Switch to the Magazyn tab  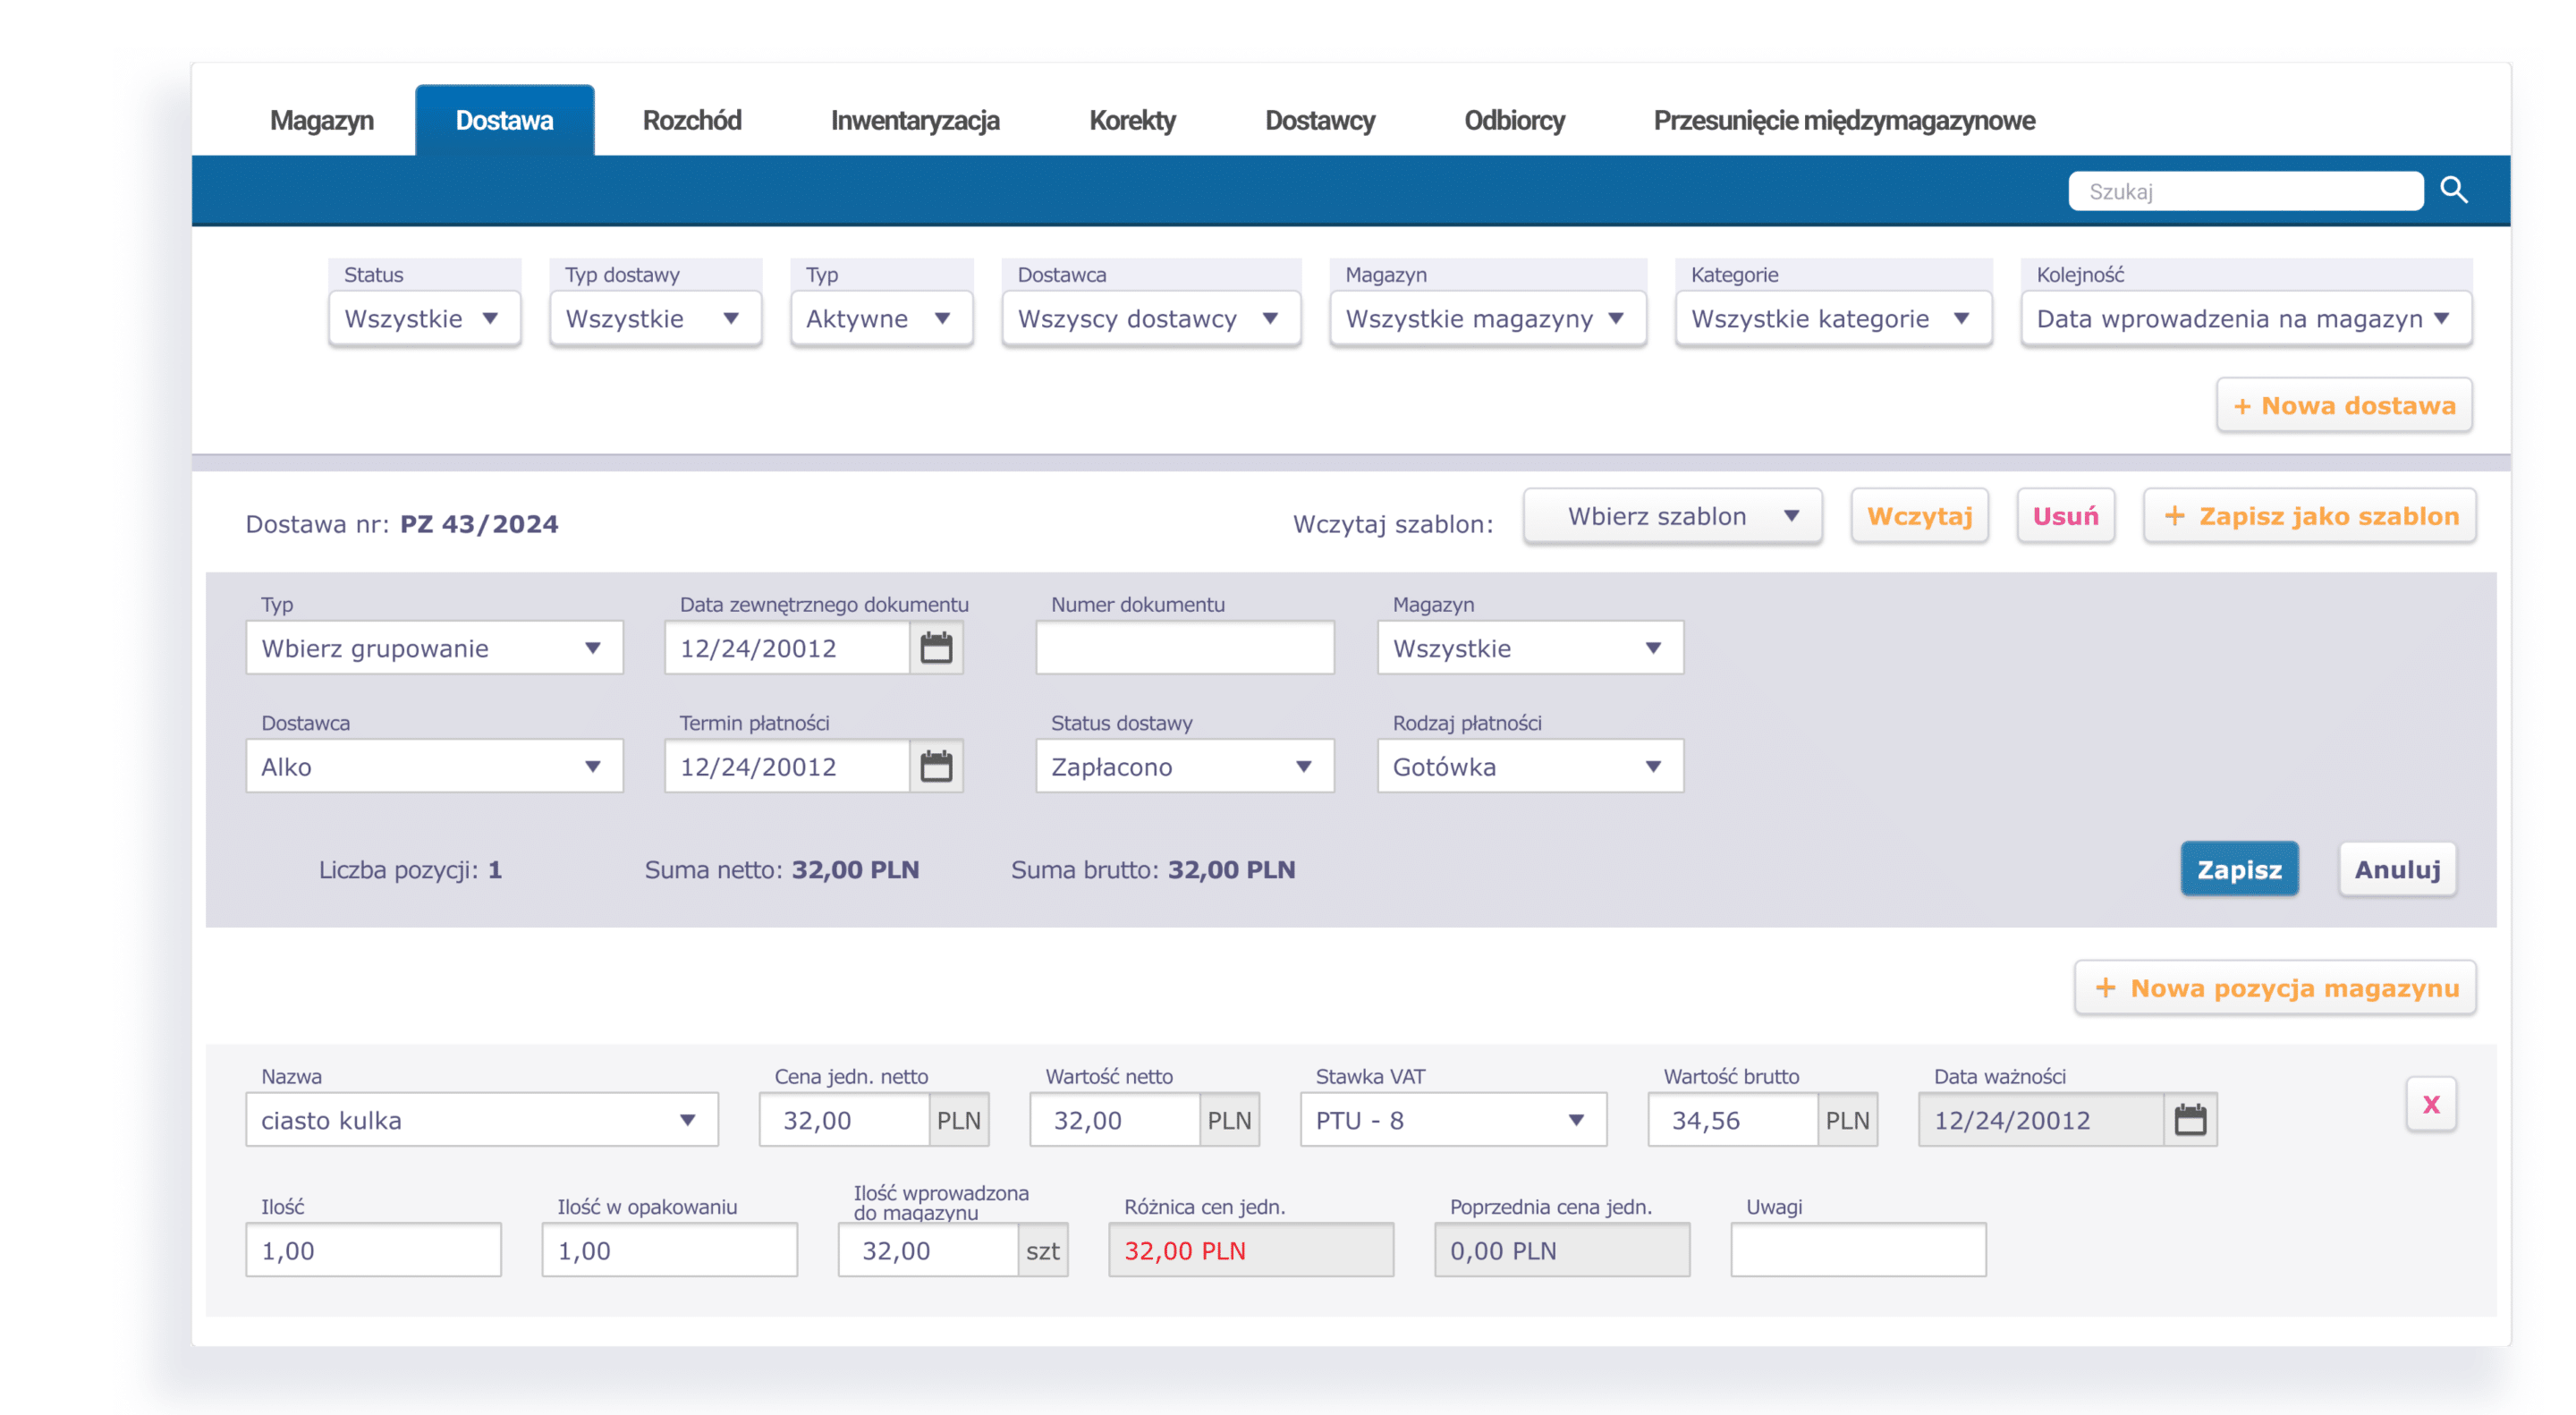321,121
